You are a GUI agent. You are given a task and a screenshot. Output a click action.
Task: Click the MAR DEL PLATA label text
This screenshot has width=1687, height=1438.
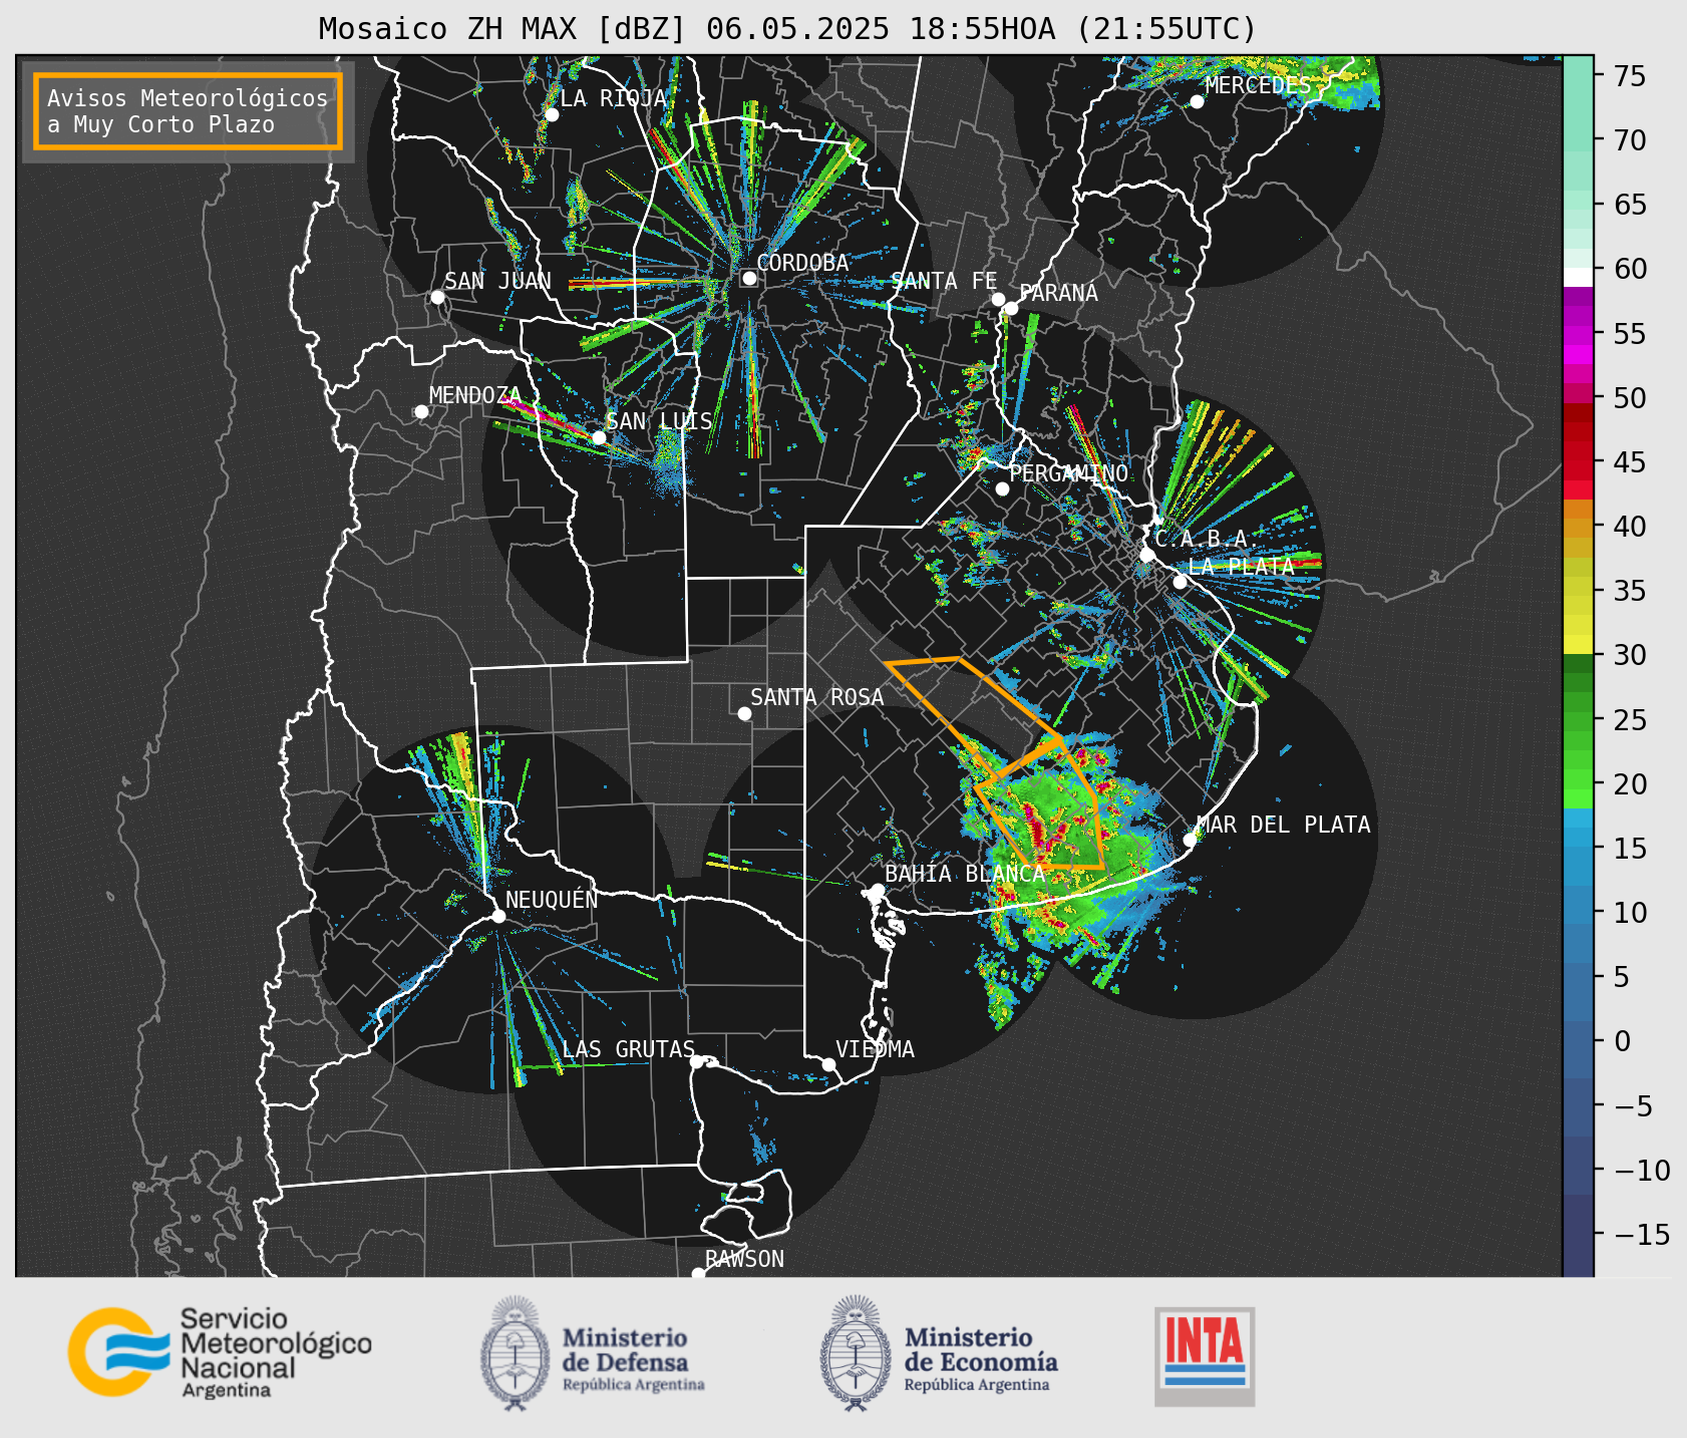click(x=1284, y=825)
